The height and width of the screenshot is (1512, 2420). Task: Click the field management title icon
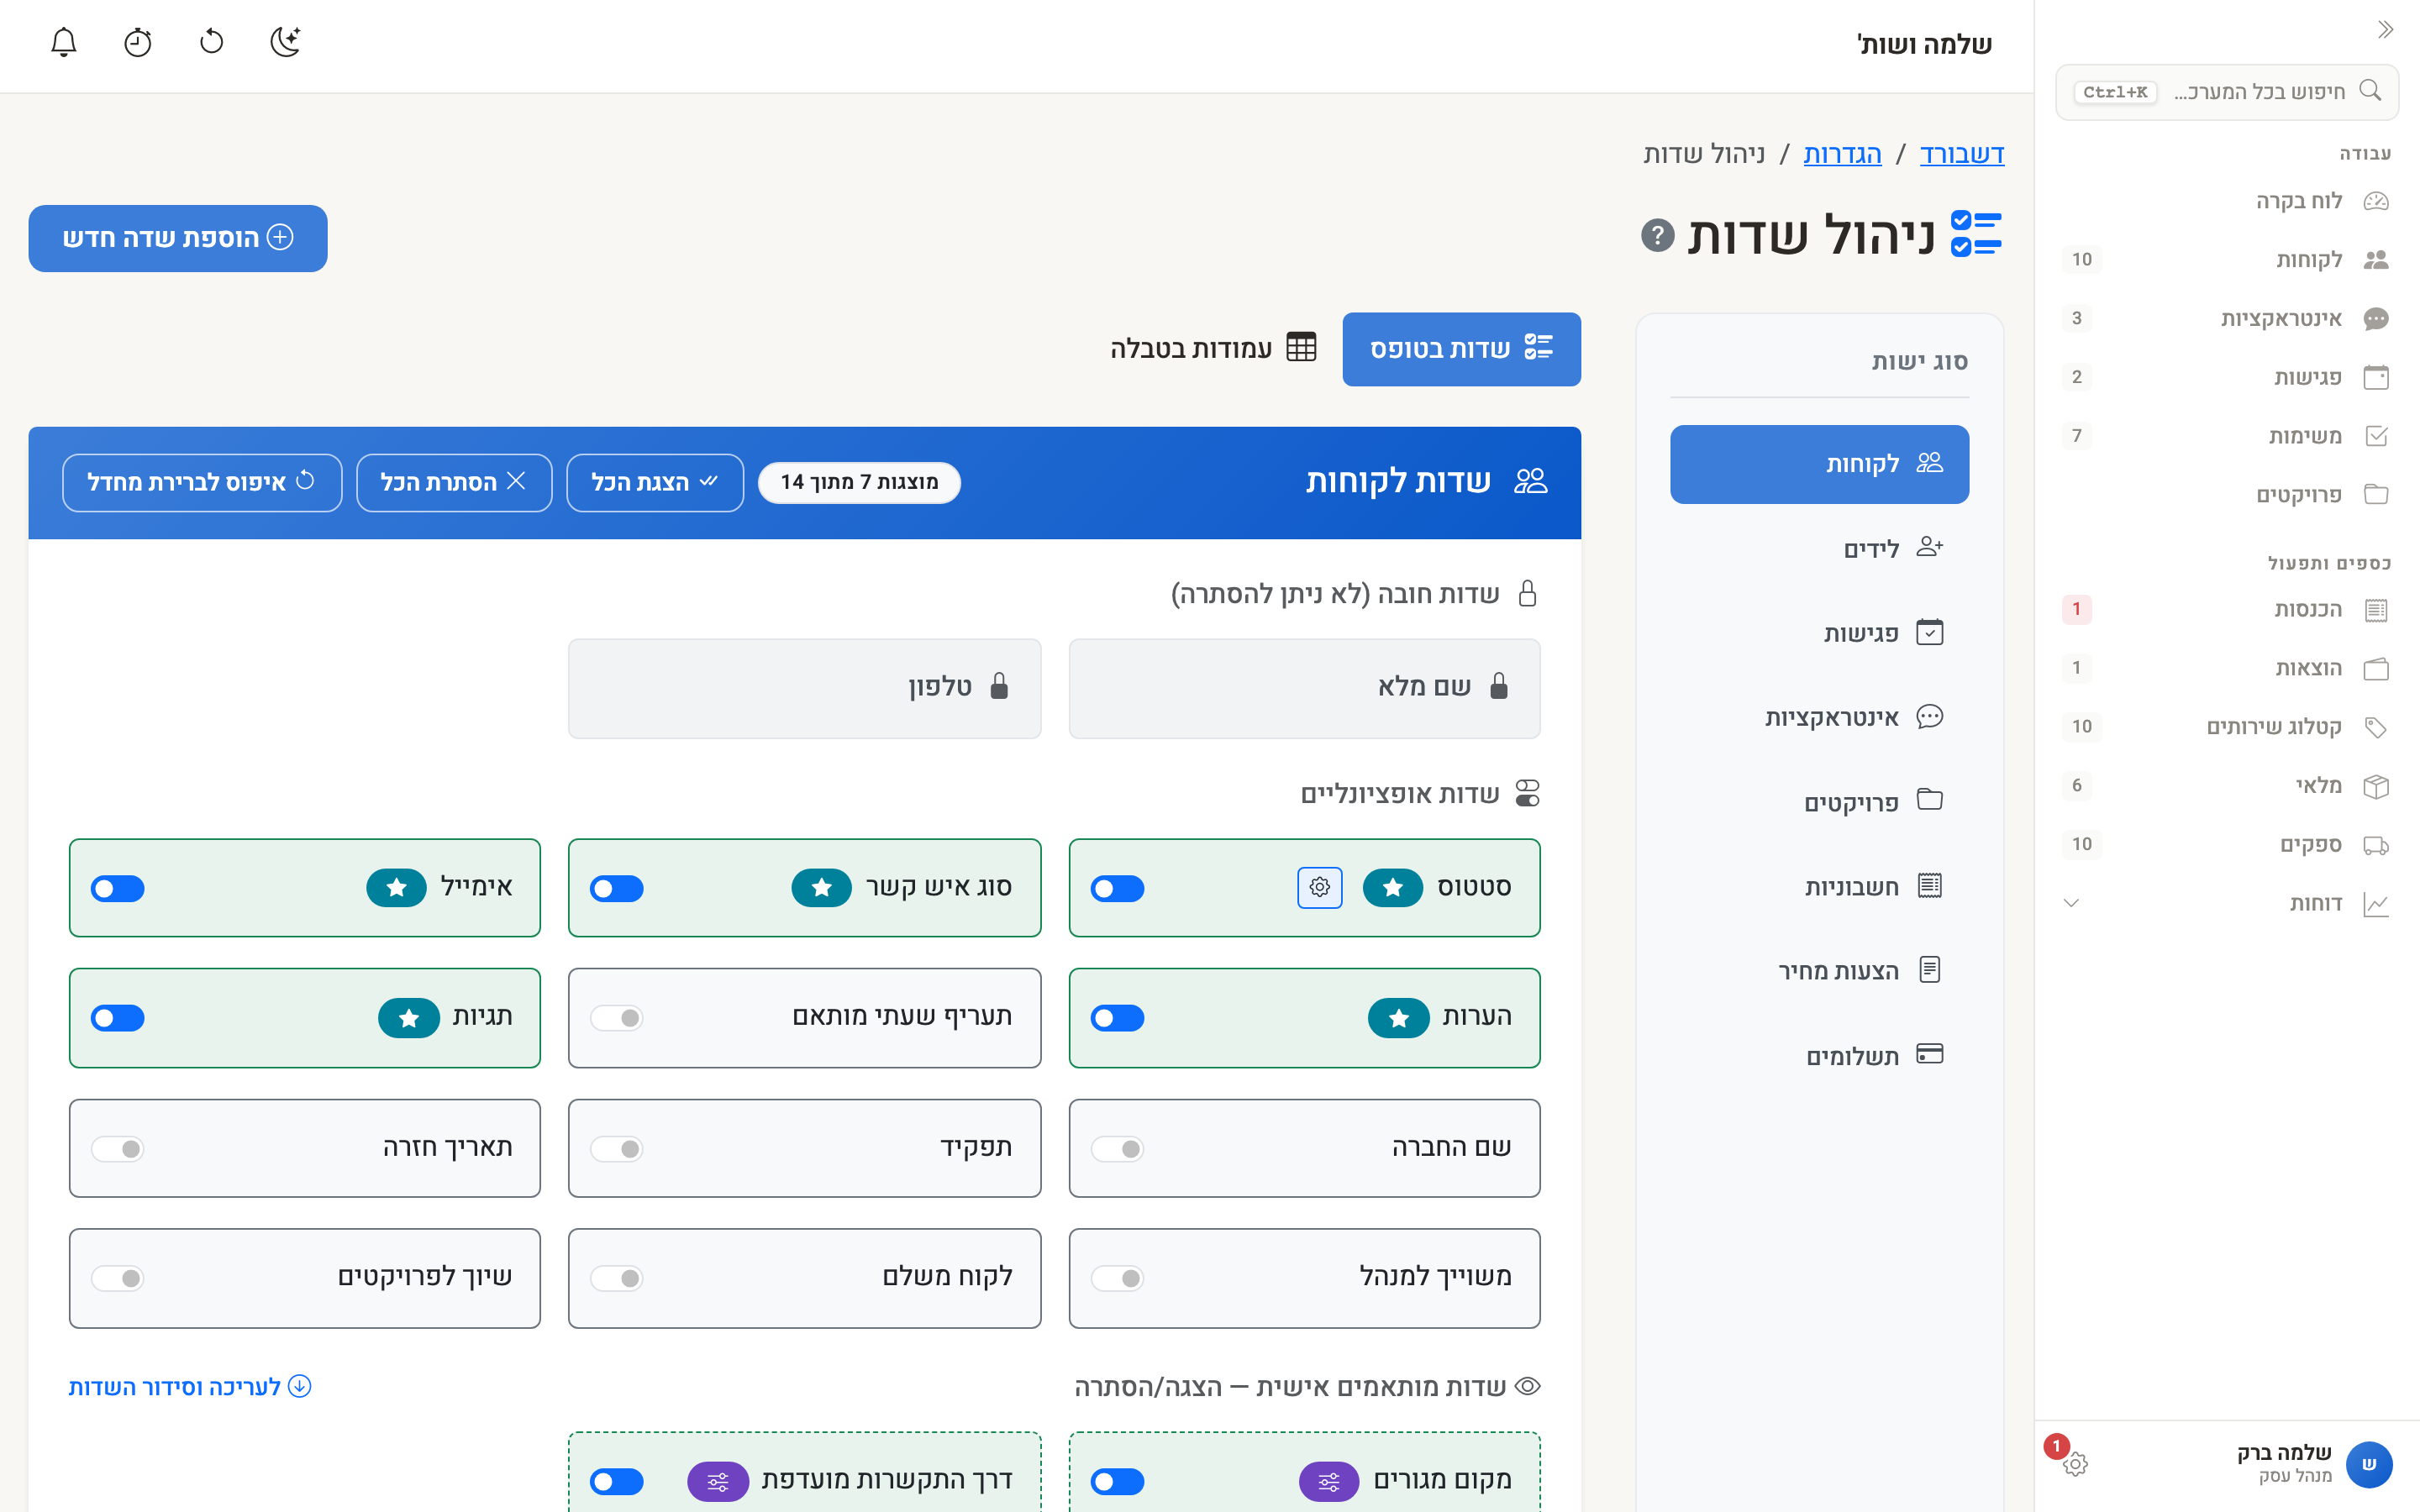click(1976, 234)
